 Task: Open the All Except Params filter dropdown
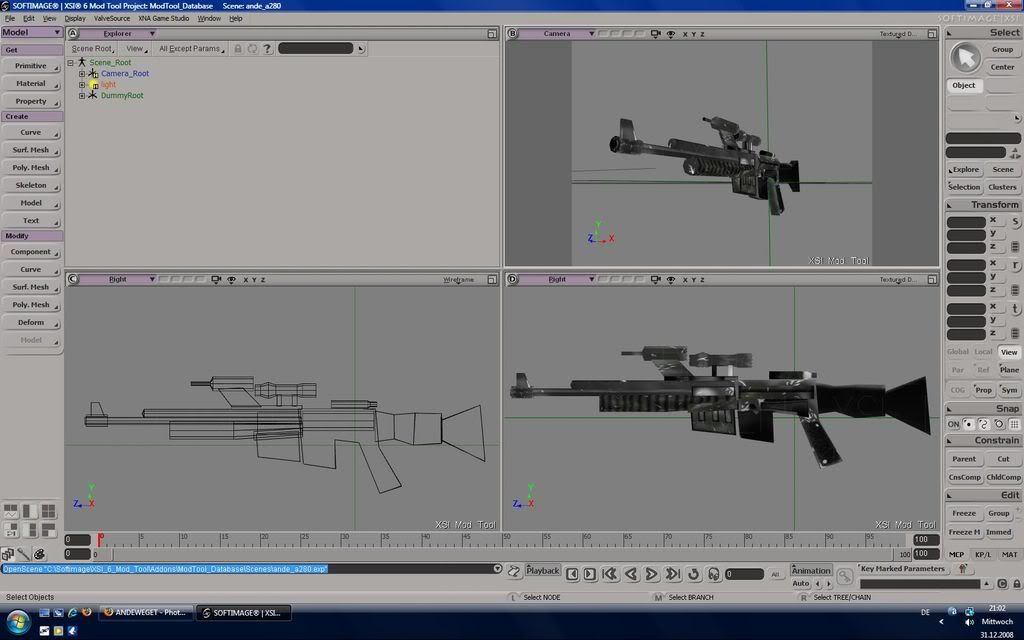click(191, 49)
